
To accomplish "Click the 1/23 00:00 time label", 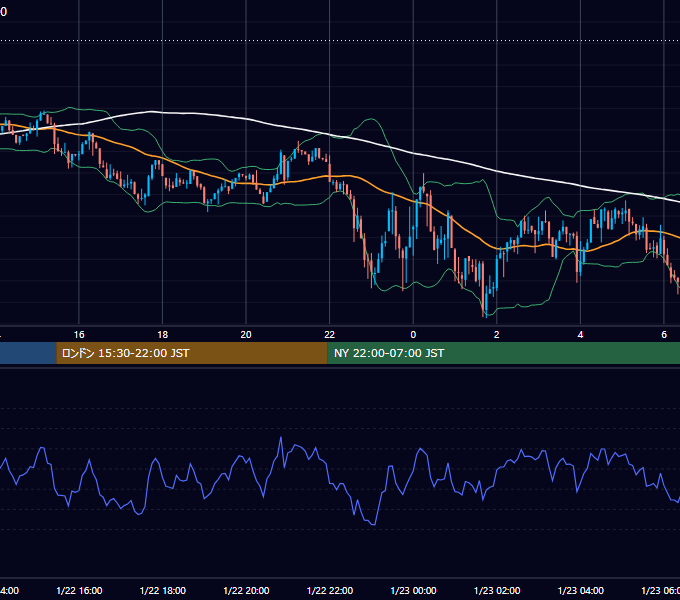I will (413, 590).
